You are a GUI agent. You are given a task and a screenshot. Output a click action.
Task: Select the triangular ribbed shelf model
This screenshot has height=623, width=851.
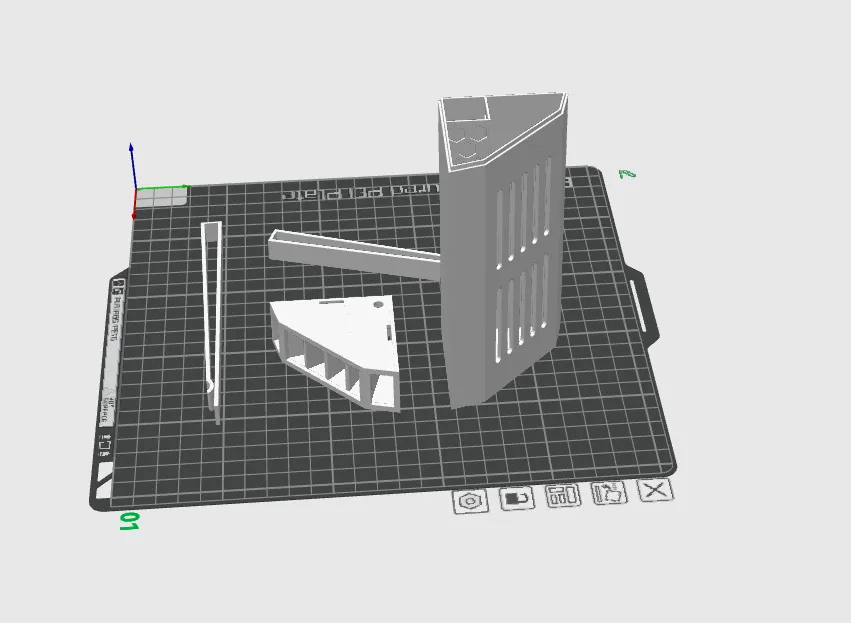point(336,347)
